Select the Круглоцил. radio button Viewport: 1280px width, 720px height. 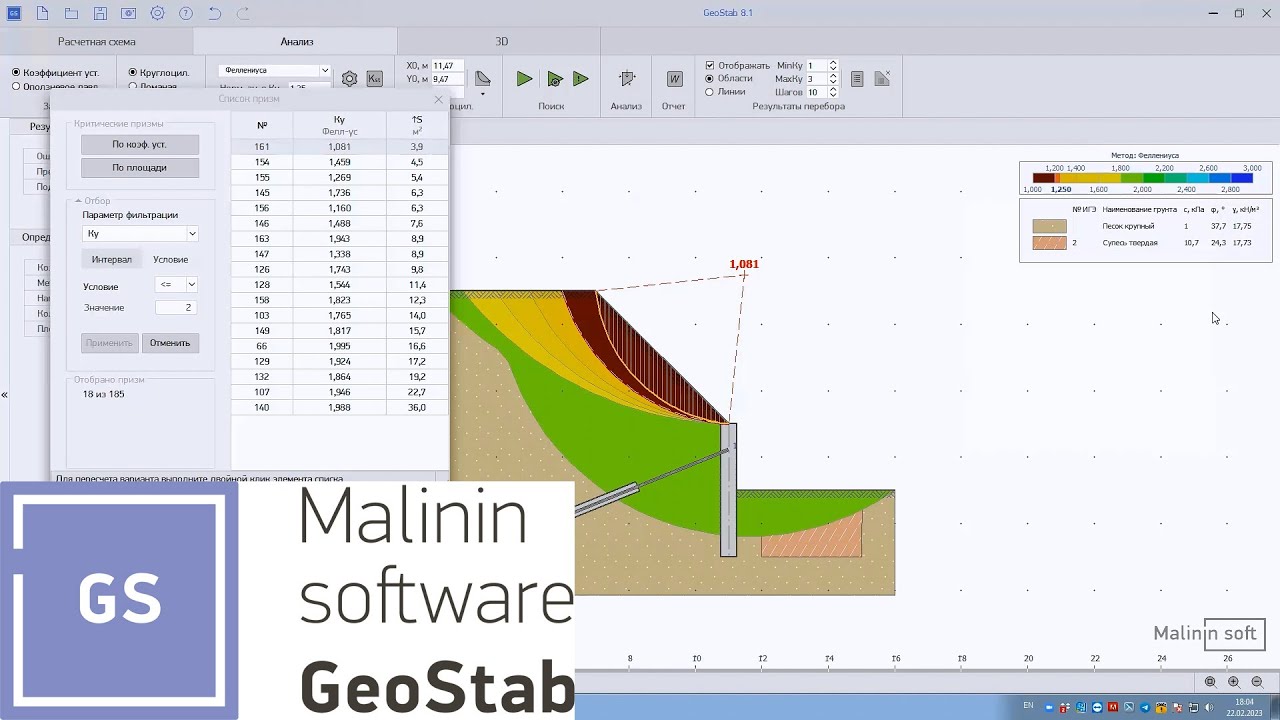click(x=133, y=73)
